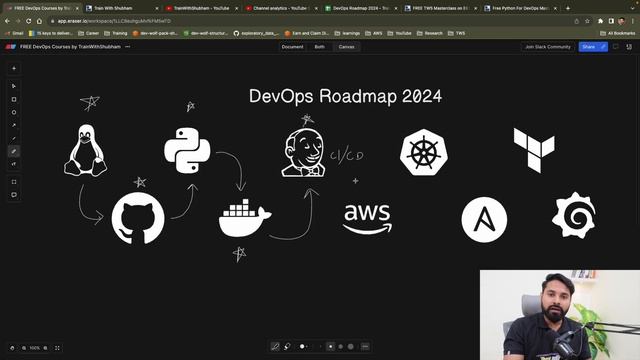The width and height of the screenshot is (640, 360).
Task: Switch to Train With Shubham browser tab
Action: [x=121, y=8]
